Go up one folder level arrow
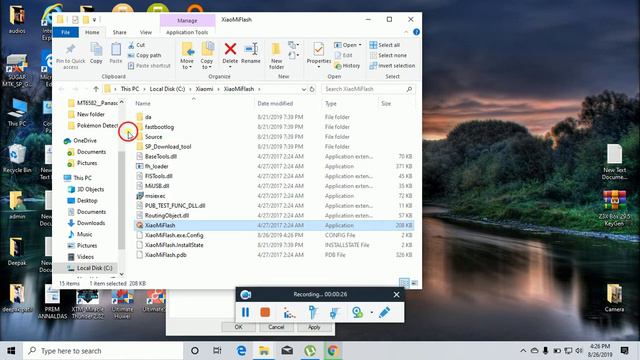Screen dimensions: 640x360 (96, 89)
